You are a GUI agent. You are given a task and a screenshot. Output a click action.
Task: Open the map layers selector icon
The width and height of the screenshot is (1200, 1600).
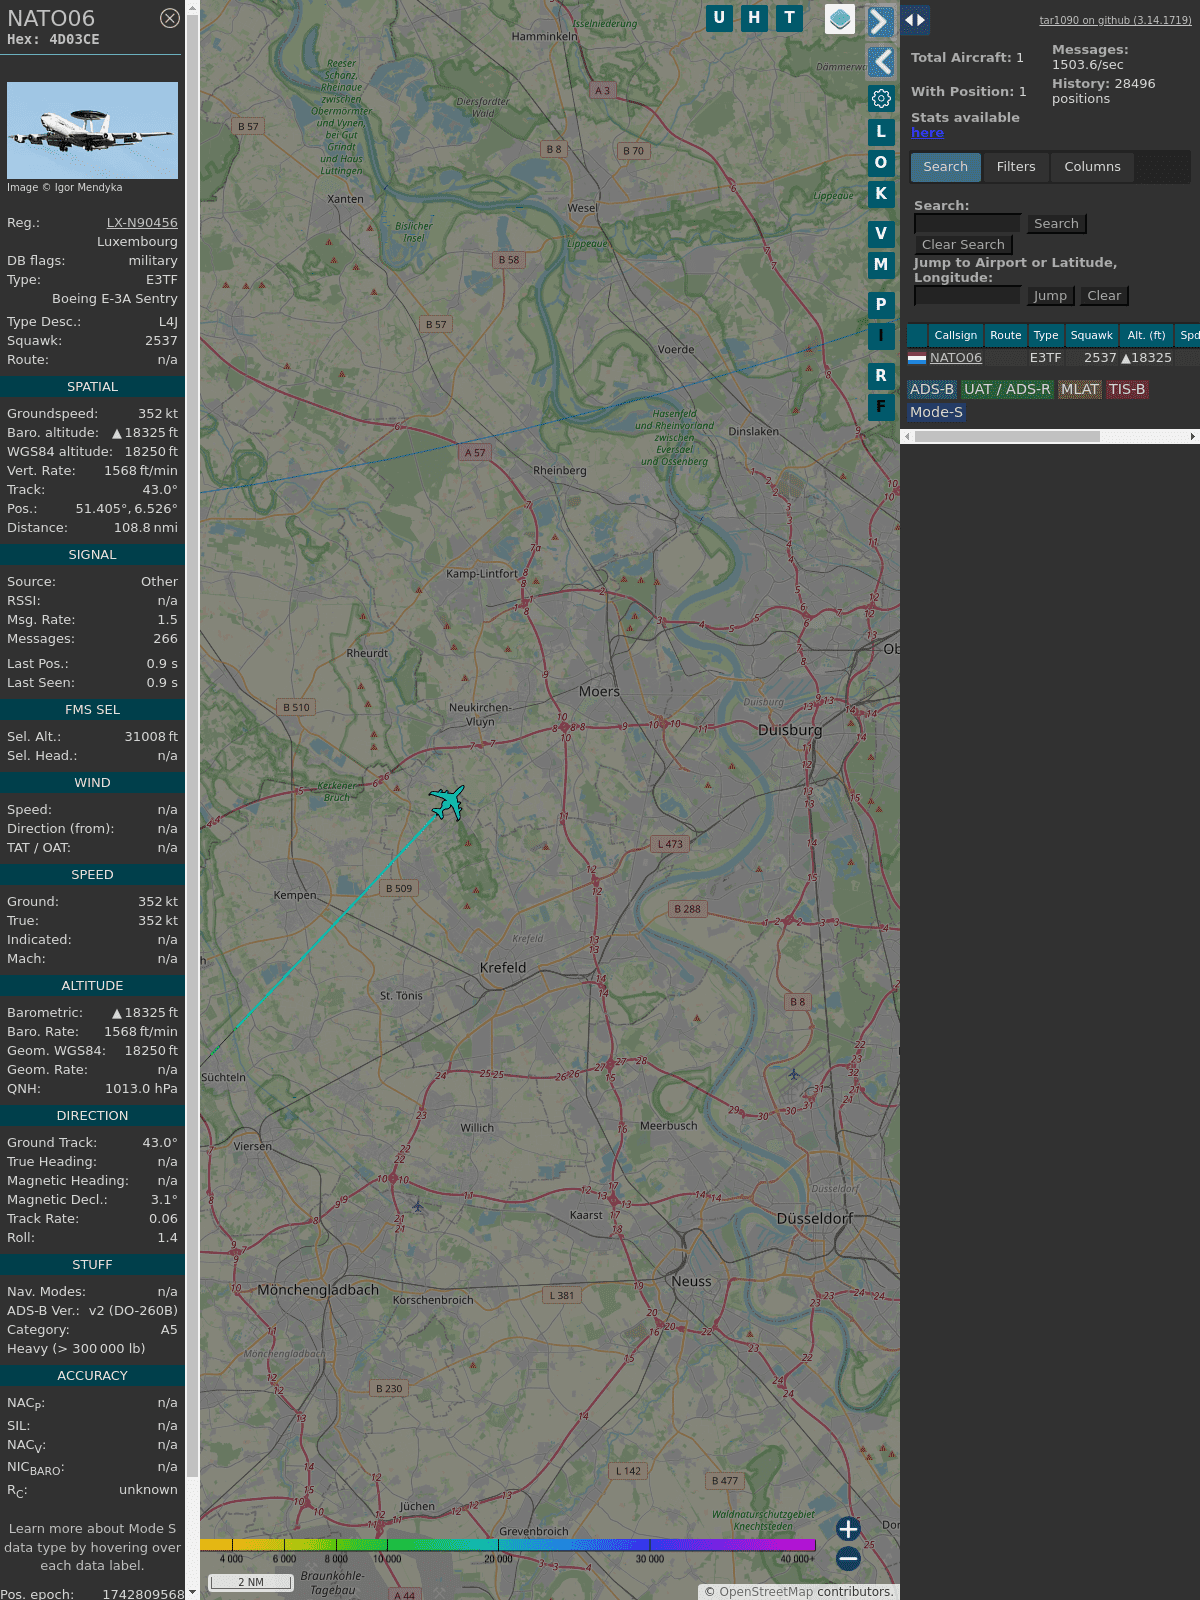[840, 19]
